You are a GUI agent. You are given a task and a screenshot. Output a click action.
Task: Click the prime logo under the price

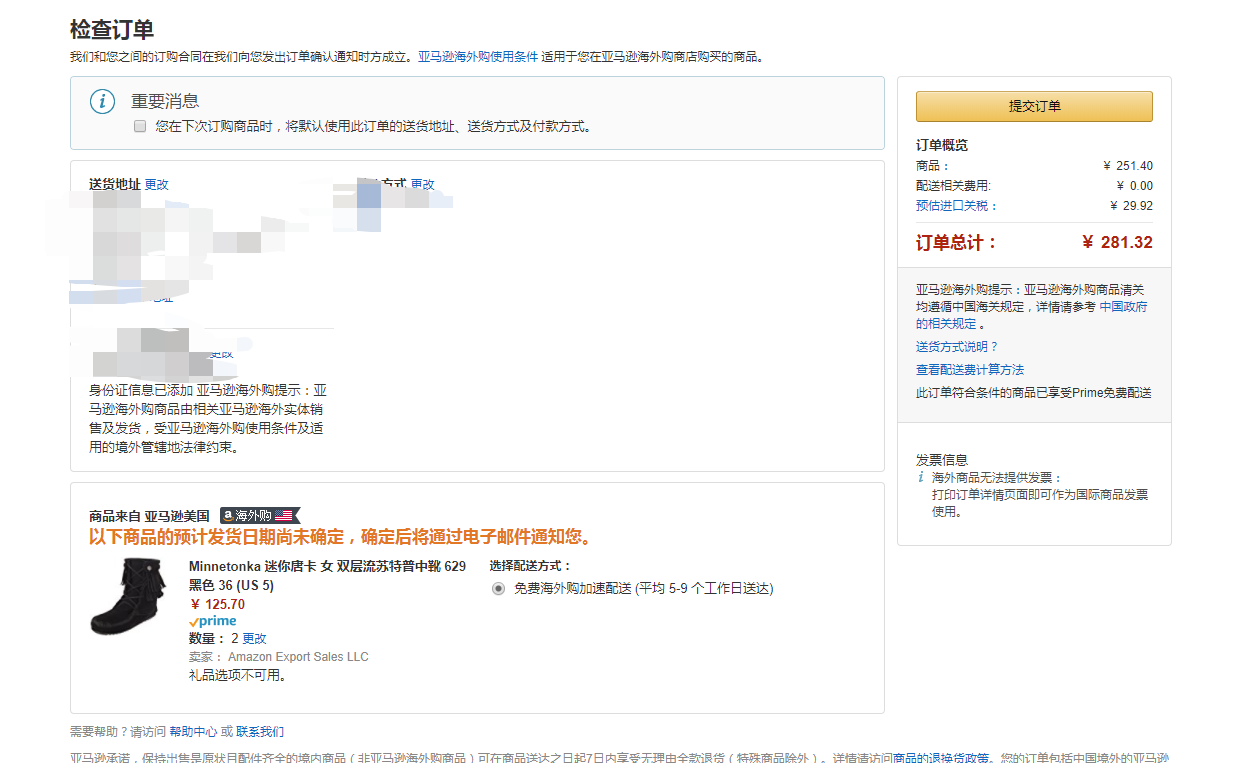point(213,621)
